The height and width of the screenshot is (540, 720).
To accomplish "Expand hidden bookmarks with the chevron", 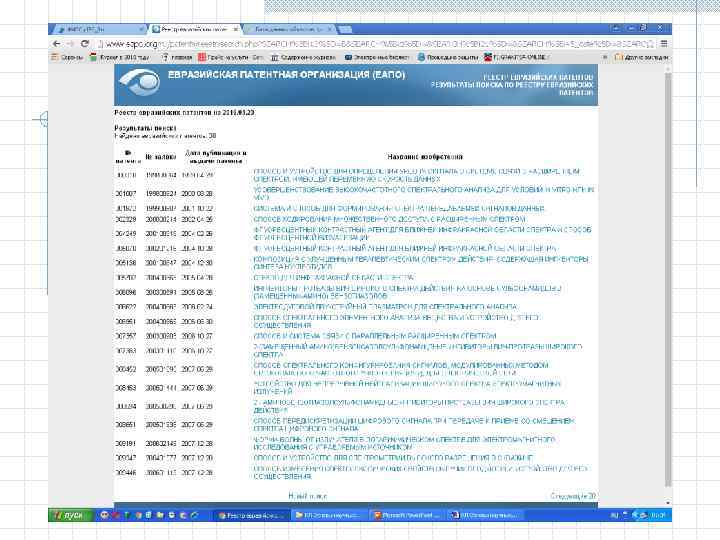I will click(605, 57).
